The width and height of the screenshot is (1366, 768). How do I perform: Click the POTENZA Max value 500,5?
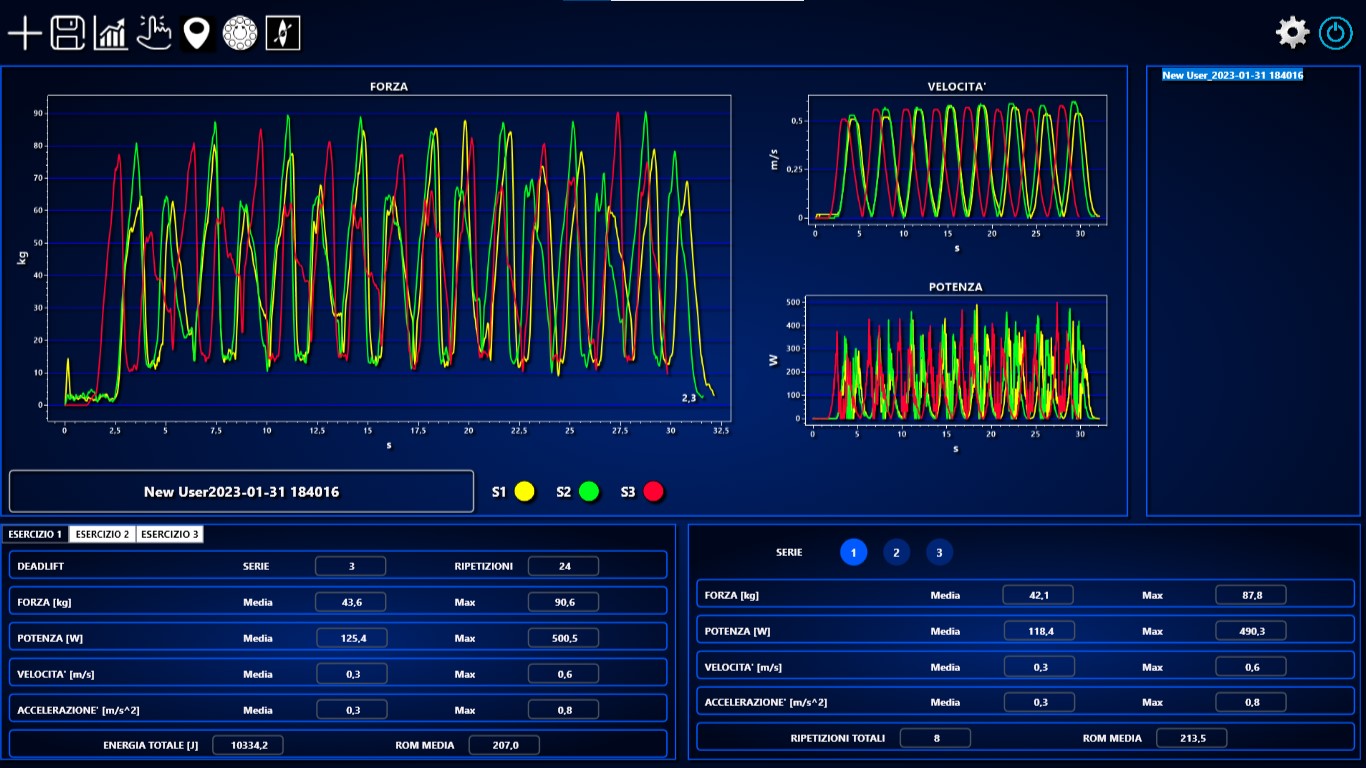pyautogui.click(x=564, y=638)
